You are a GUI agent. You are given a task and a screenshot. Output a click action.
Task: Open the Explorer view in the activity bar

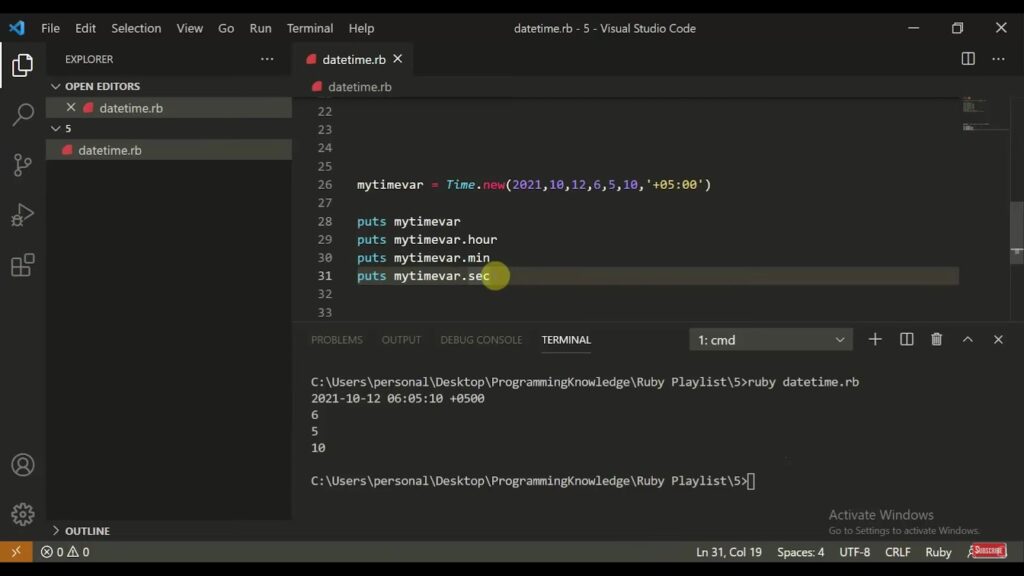pos(22,65)
